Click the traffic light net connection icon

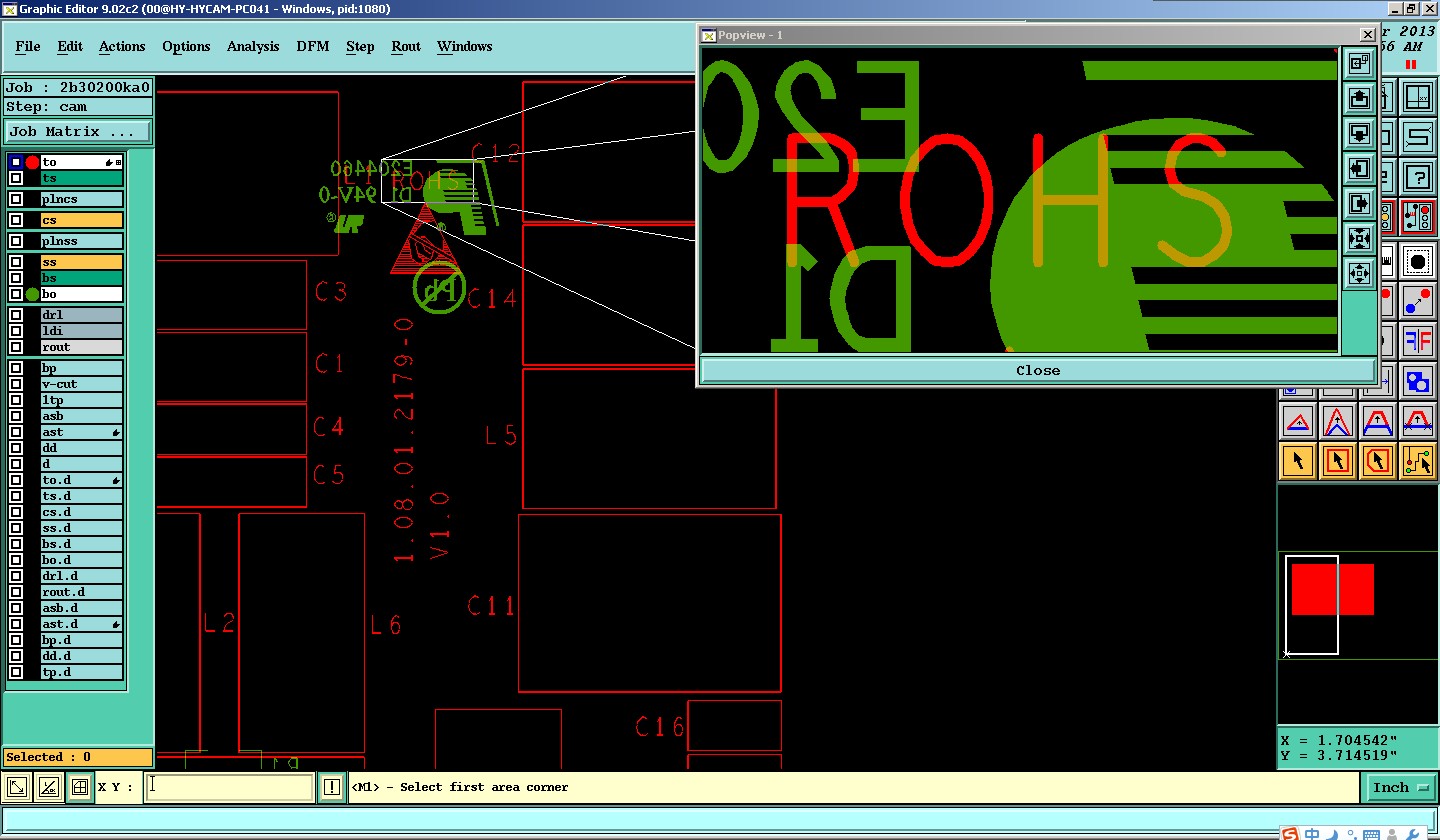1418,217
